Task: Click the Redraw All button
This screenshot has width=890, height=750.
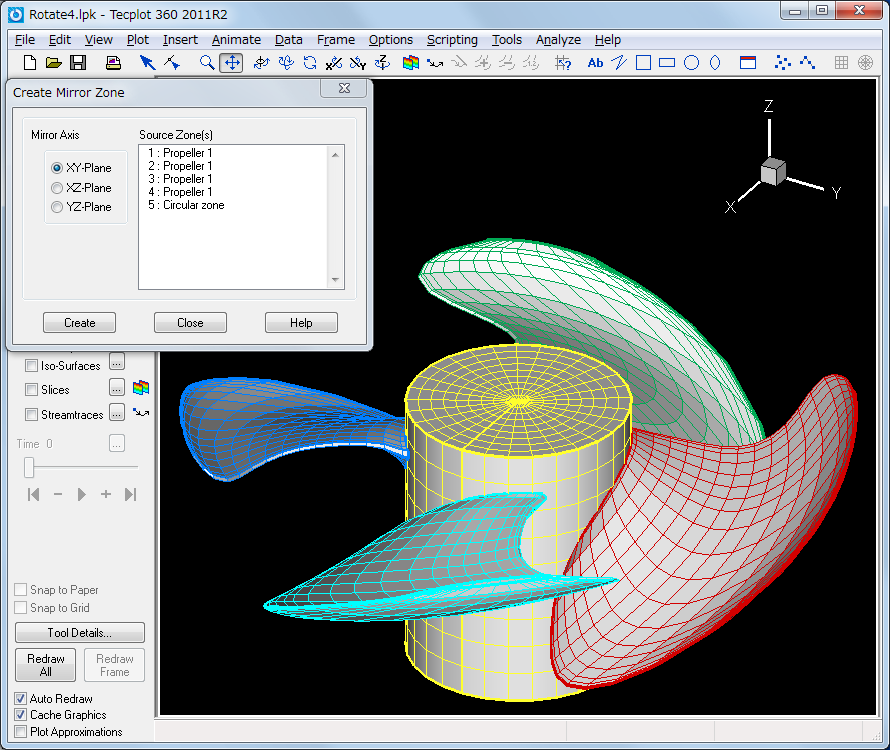Action: [x=45, y=665]
